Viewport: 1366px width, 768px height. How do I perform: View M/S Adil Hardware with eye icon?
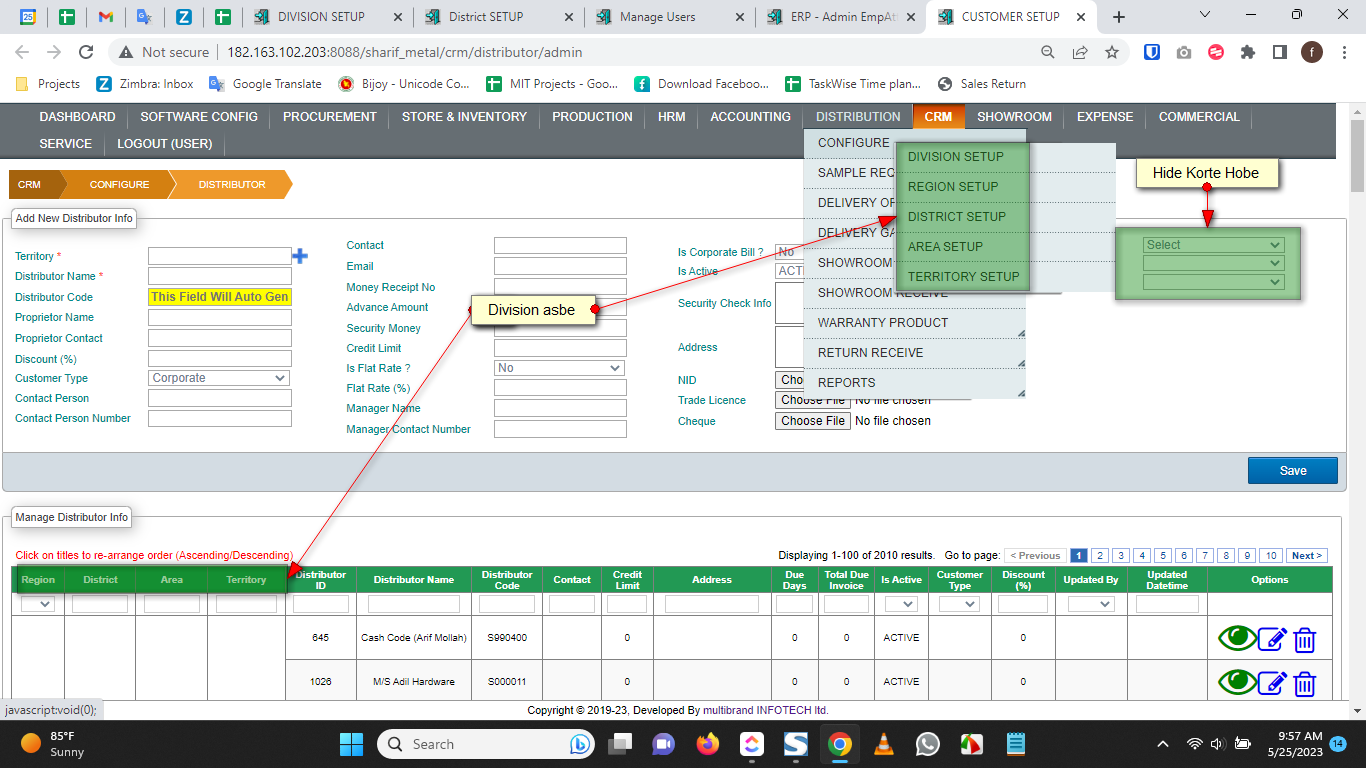[x=1236, y=682]
